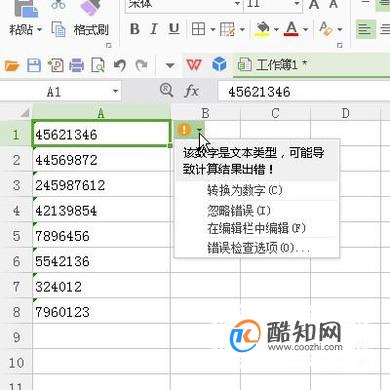Toggle Underline formatting
Viewport: 390px width, 390px height.
click(174, 29)
